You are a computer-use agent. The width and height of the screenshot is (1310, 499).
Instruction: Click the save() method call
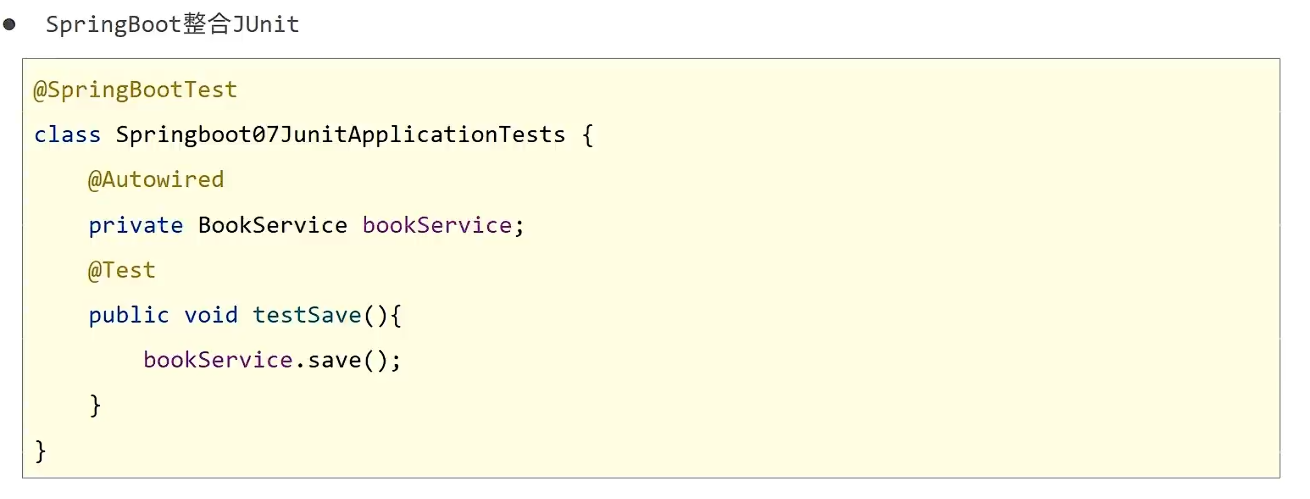(x=347, y=360)
